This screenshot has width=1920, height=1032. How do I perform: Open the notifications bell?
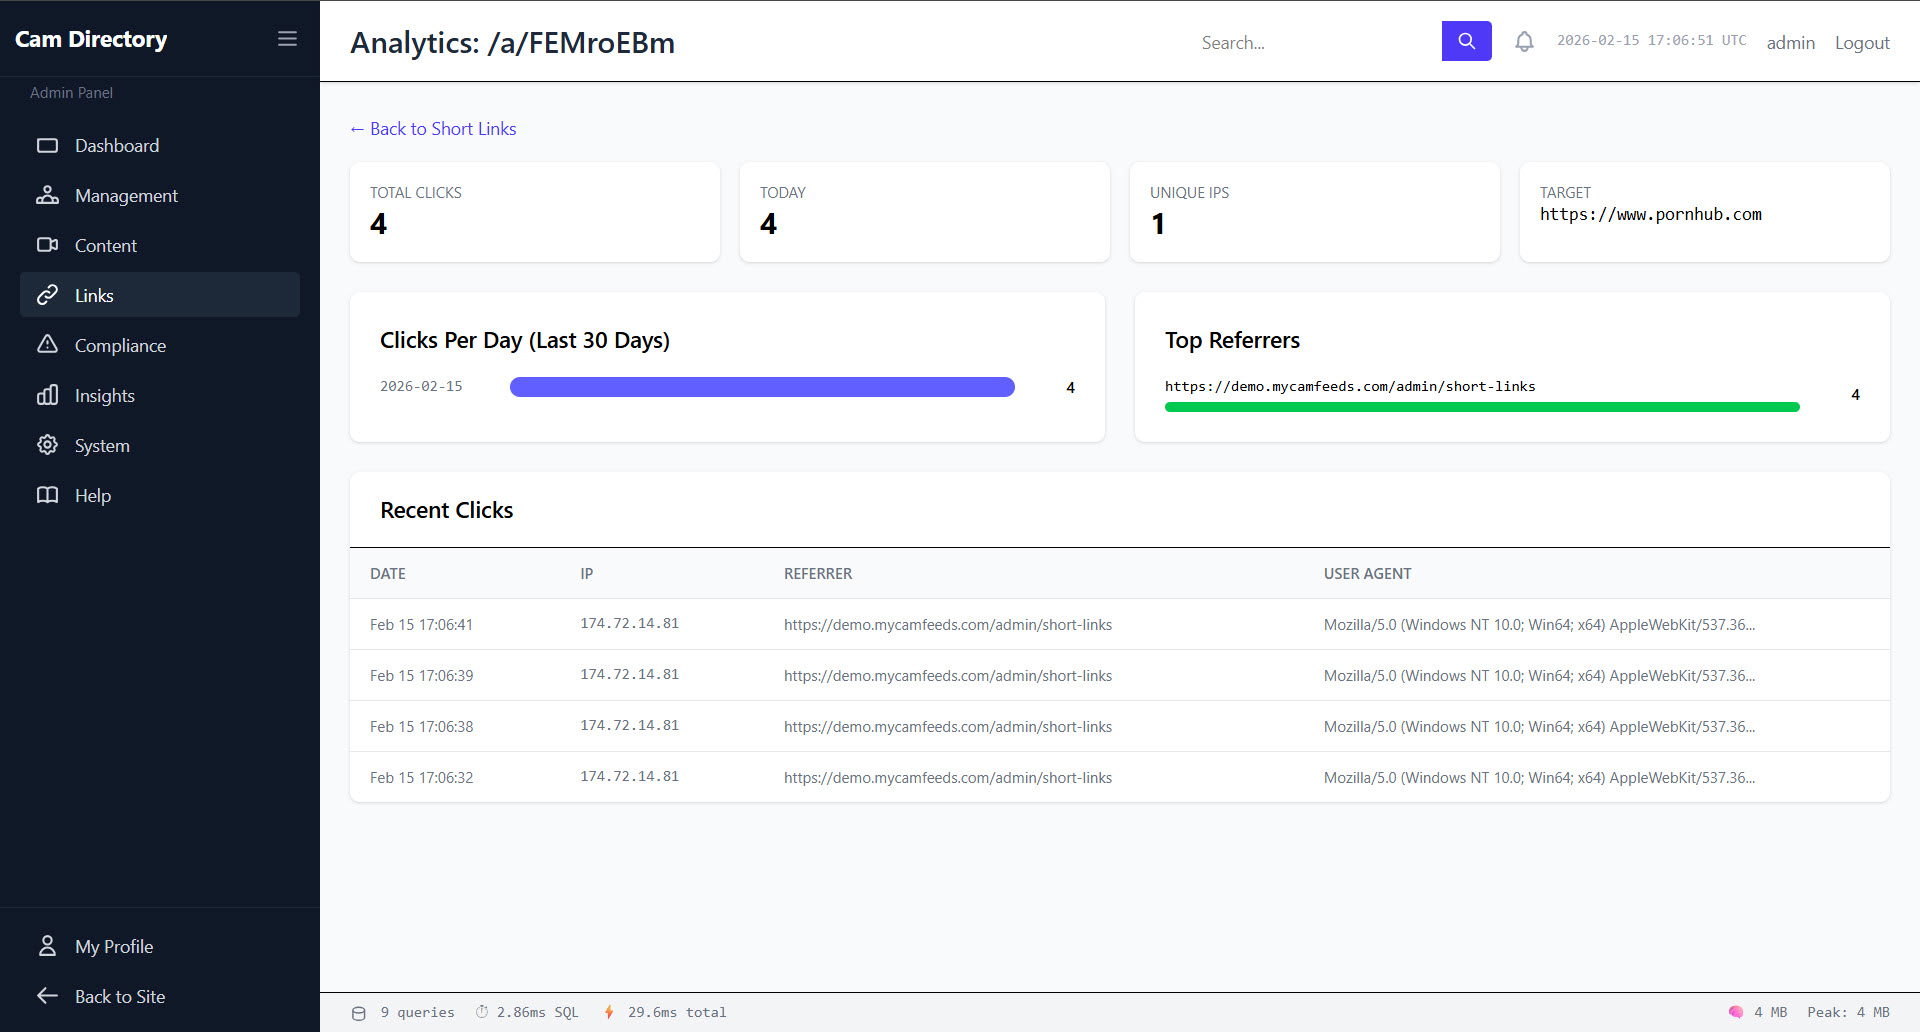click(x=1523, y=42)
